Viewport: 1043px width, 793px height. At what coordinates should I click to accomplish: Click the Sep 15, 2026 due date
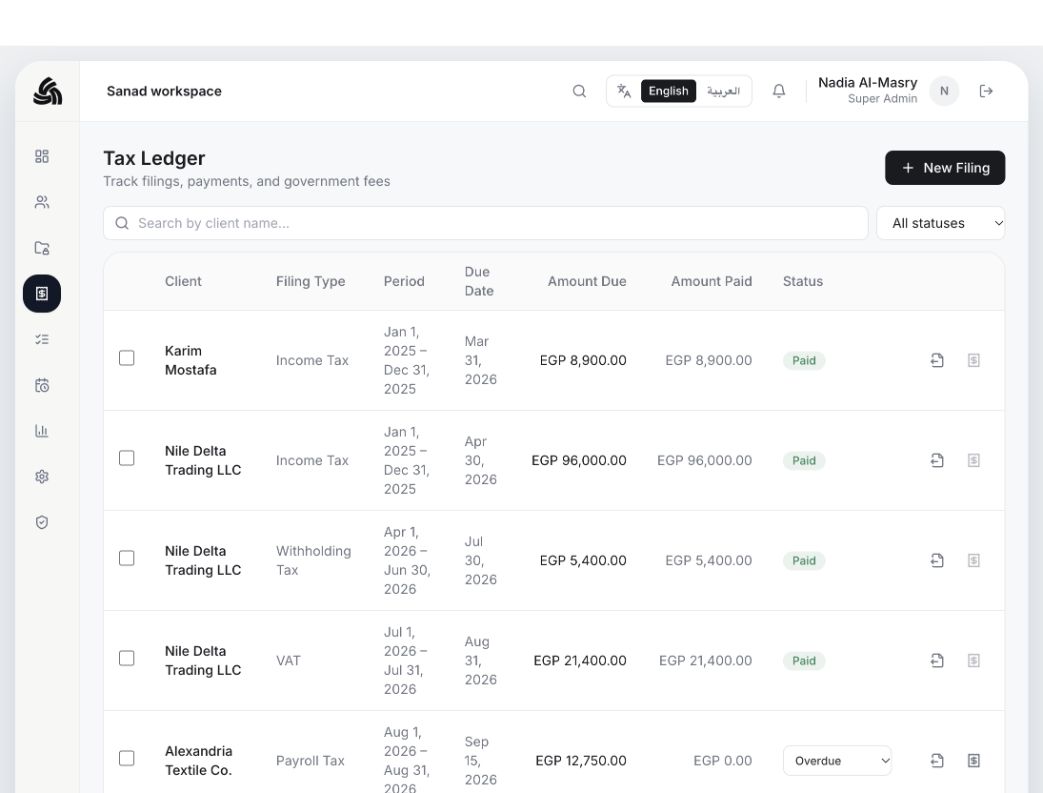click(x=480, y=760)
